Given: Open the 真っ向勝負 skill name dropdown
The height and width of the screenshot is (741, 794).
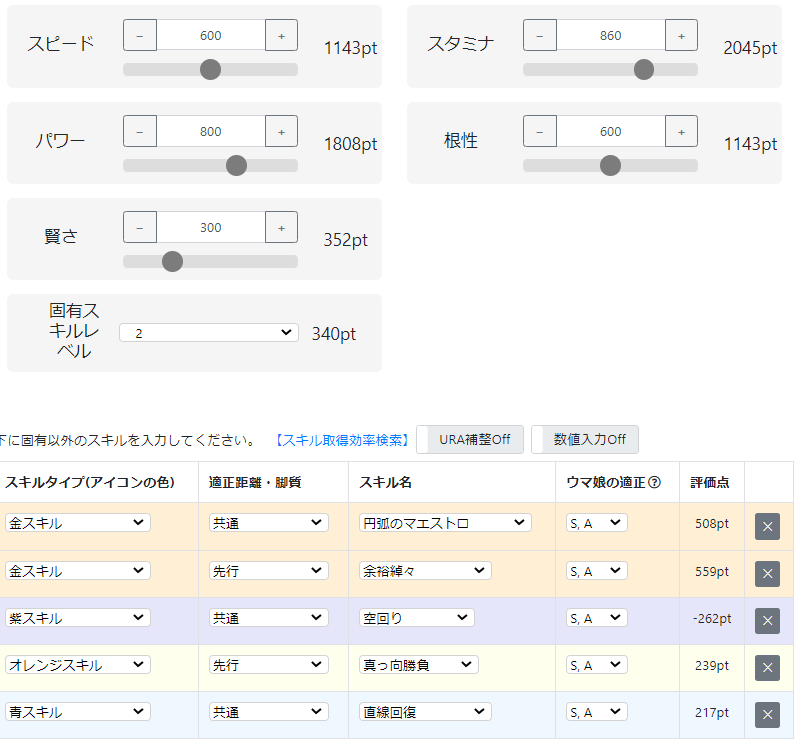Looking at the screenshot, I should pos(419,665).
